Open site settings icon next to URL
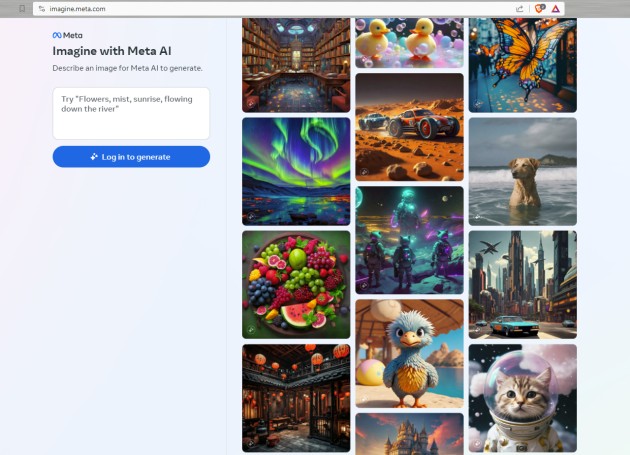This screenshot has height=455, width=630. [x=41, y=8]
